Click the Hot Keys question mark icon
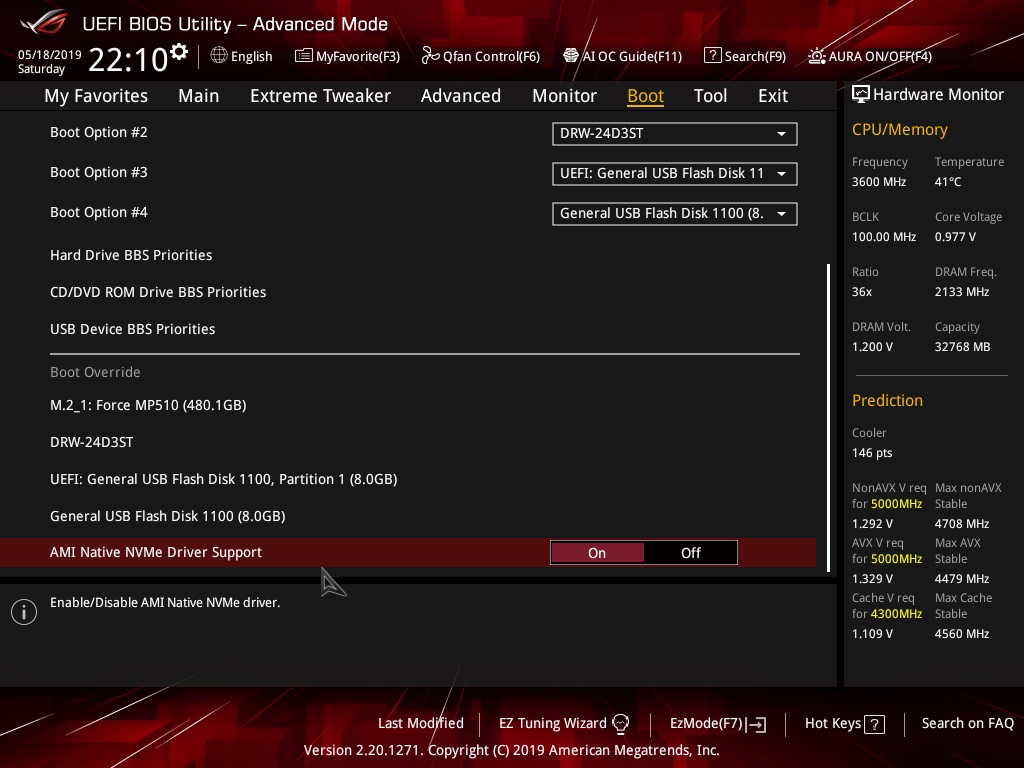The image size is (1024, 768). tap(874, 724)
